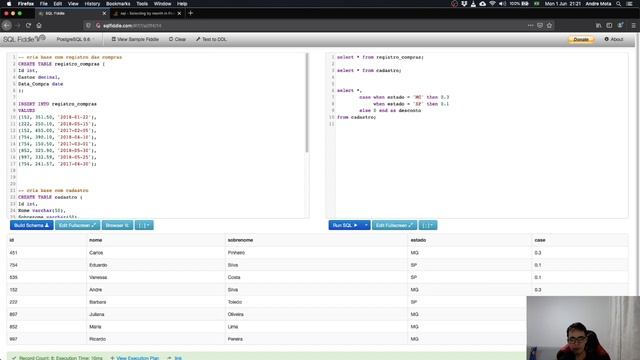This screenshot has width=640, height=360.
Task: Go forward to the next page
Action: click(x=18, y=25)
